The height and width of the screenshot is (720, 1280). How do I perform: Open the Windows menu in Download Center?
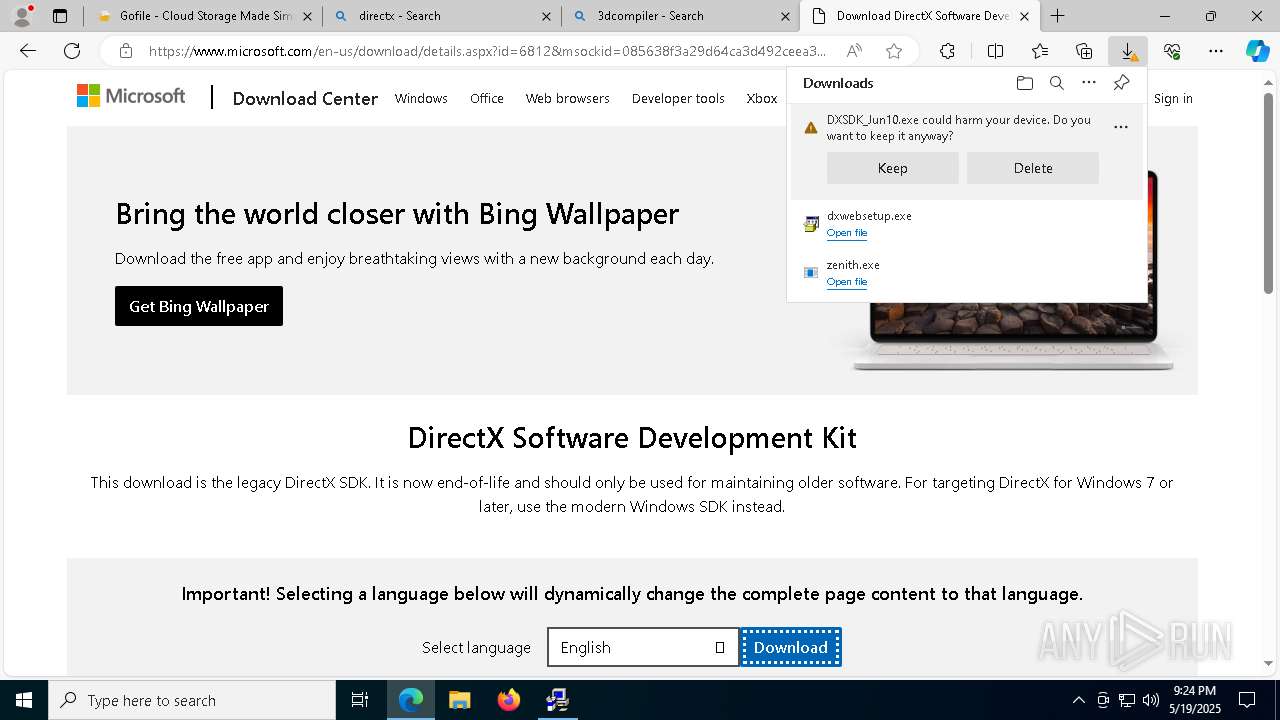pos(421,98)
